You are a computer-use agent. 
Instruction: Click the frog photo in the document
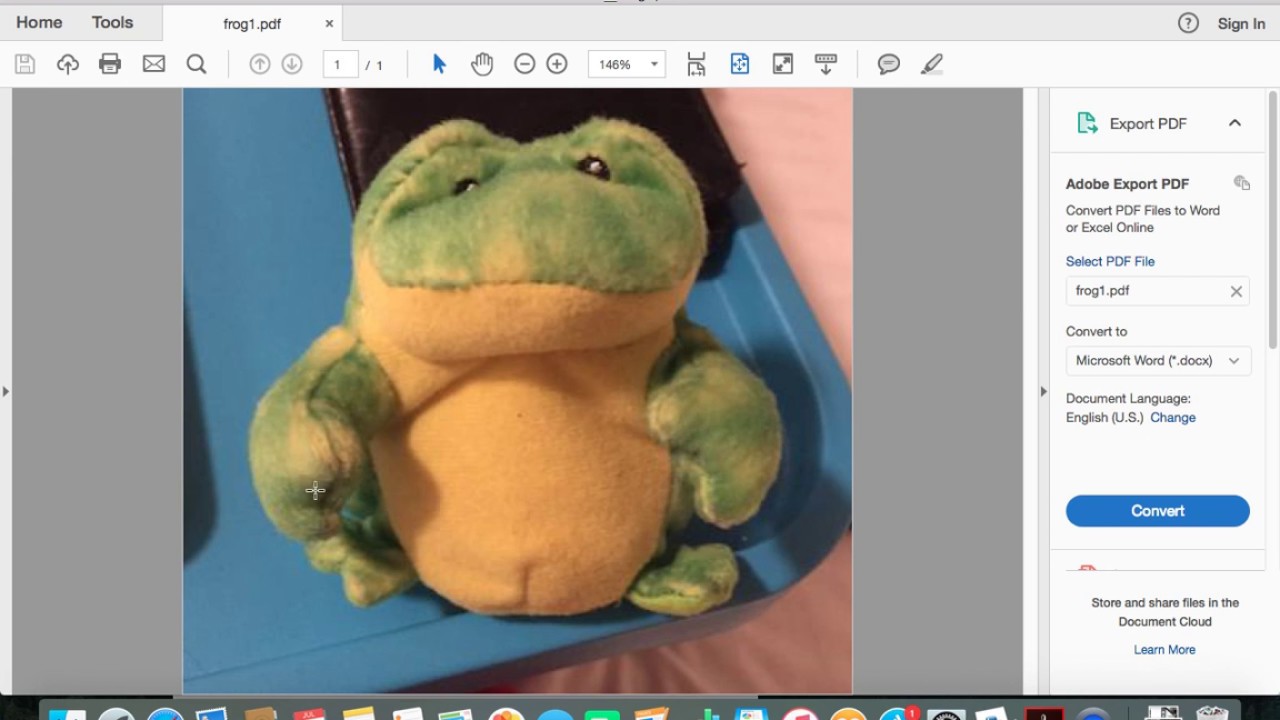pyautogui.click(x=517, y=390)
